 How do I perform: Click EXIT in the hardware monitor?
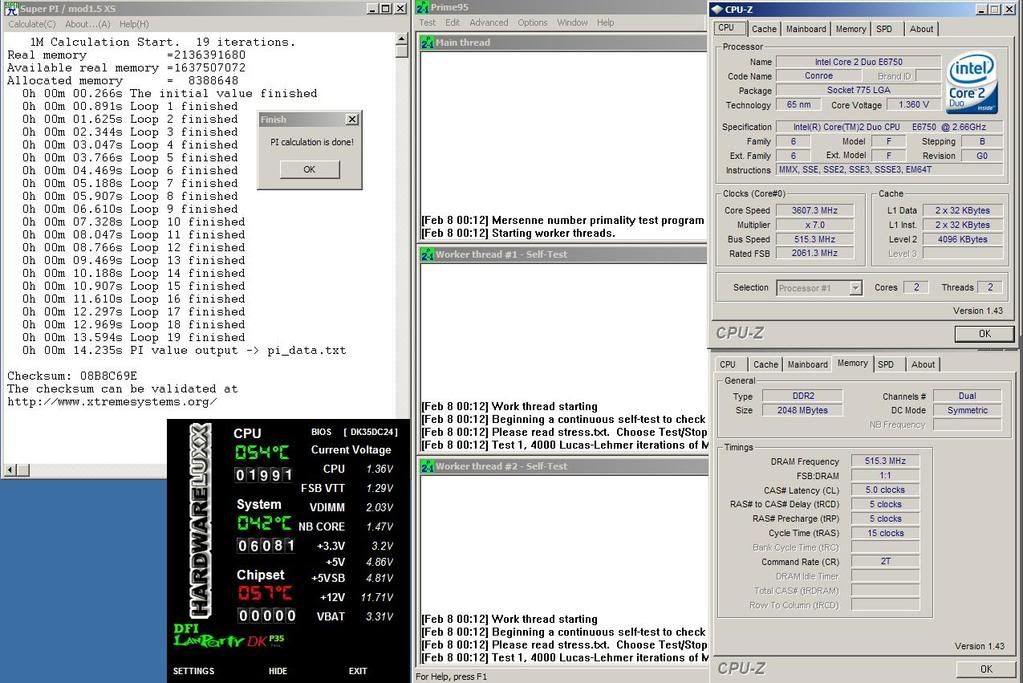point(358,671)
